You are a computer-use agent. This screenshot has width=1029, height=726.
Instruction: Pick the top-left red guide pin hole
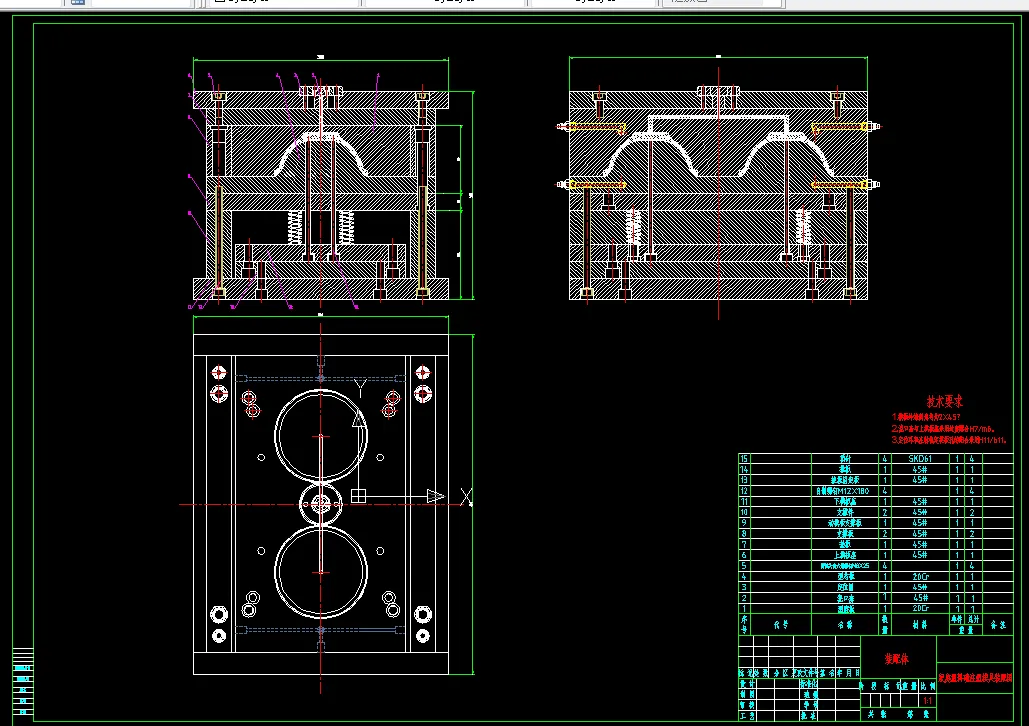pyautogui.click(x=219, y=373)
